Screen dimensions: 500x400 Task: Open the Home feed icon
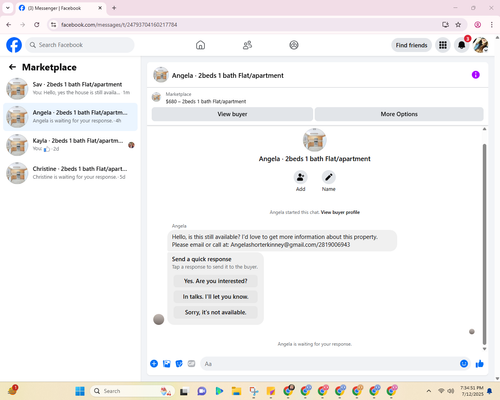[x=200, y=45]
